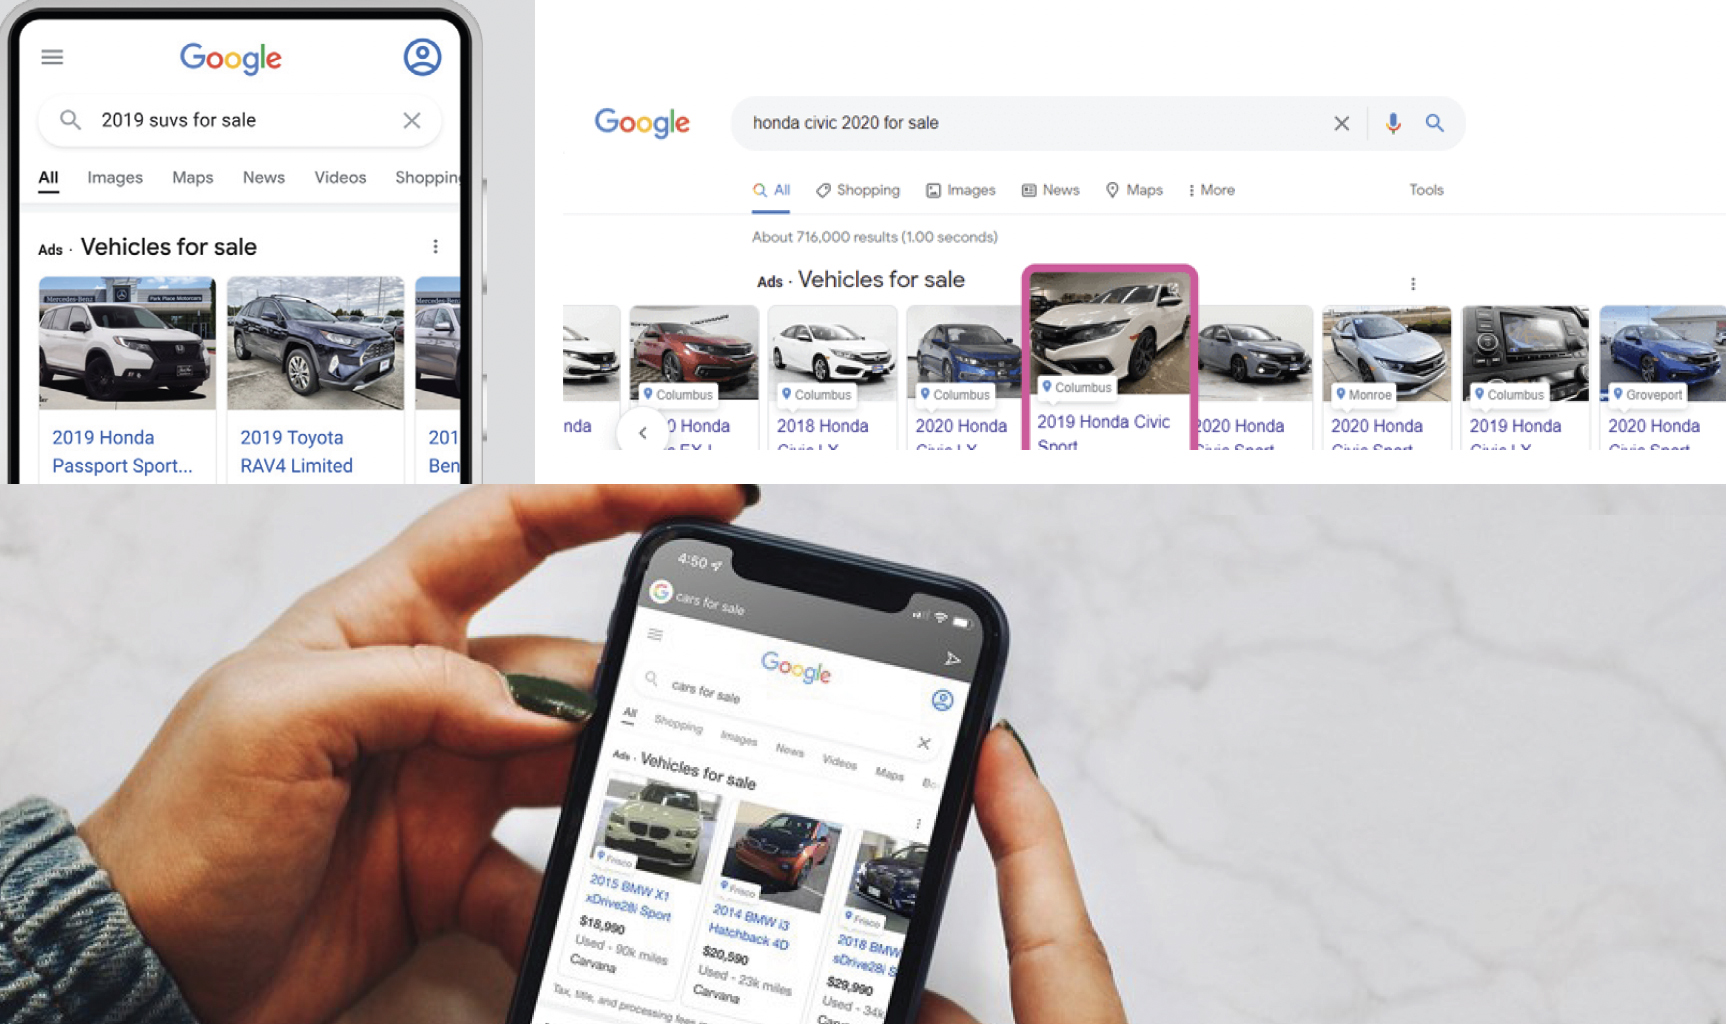Open the 2019 Honda Passport Sport listing
The width and height of the screenshot is (1726, 1024).
121,451
